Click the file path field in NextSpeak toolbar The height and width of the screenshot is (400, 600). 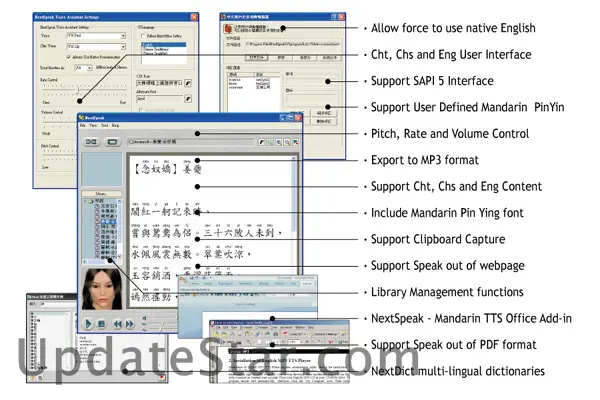pyautogui.click(x=192, y=142)
